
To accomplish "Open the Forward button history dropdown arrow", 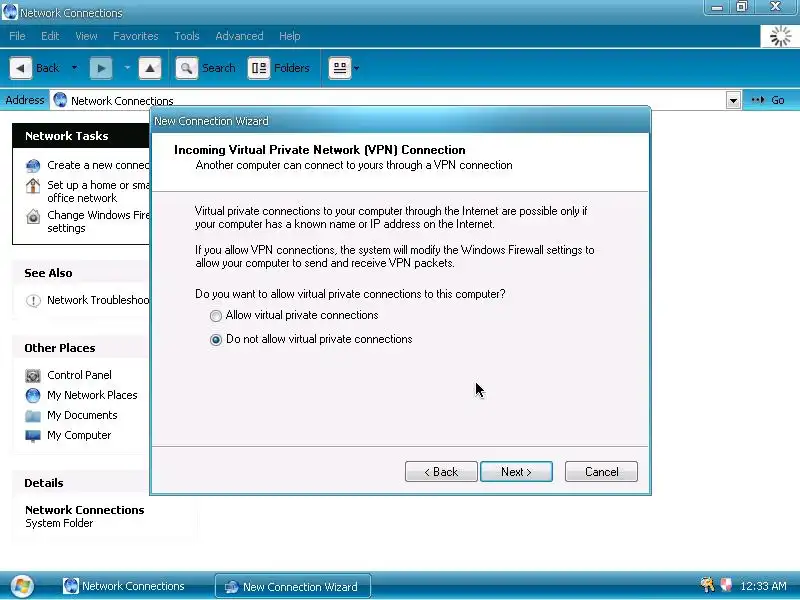I will (x=127, y=68).
